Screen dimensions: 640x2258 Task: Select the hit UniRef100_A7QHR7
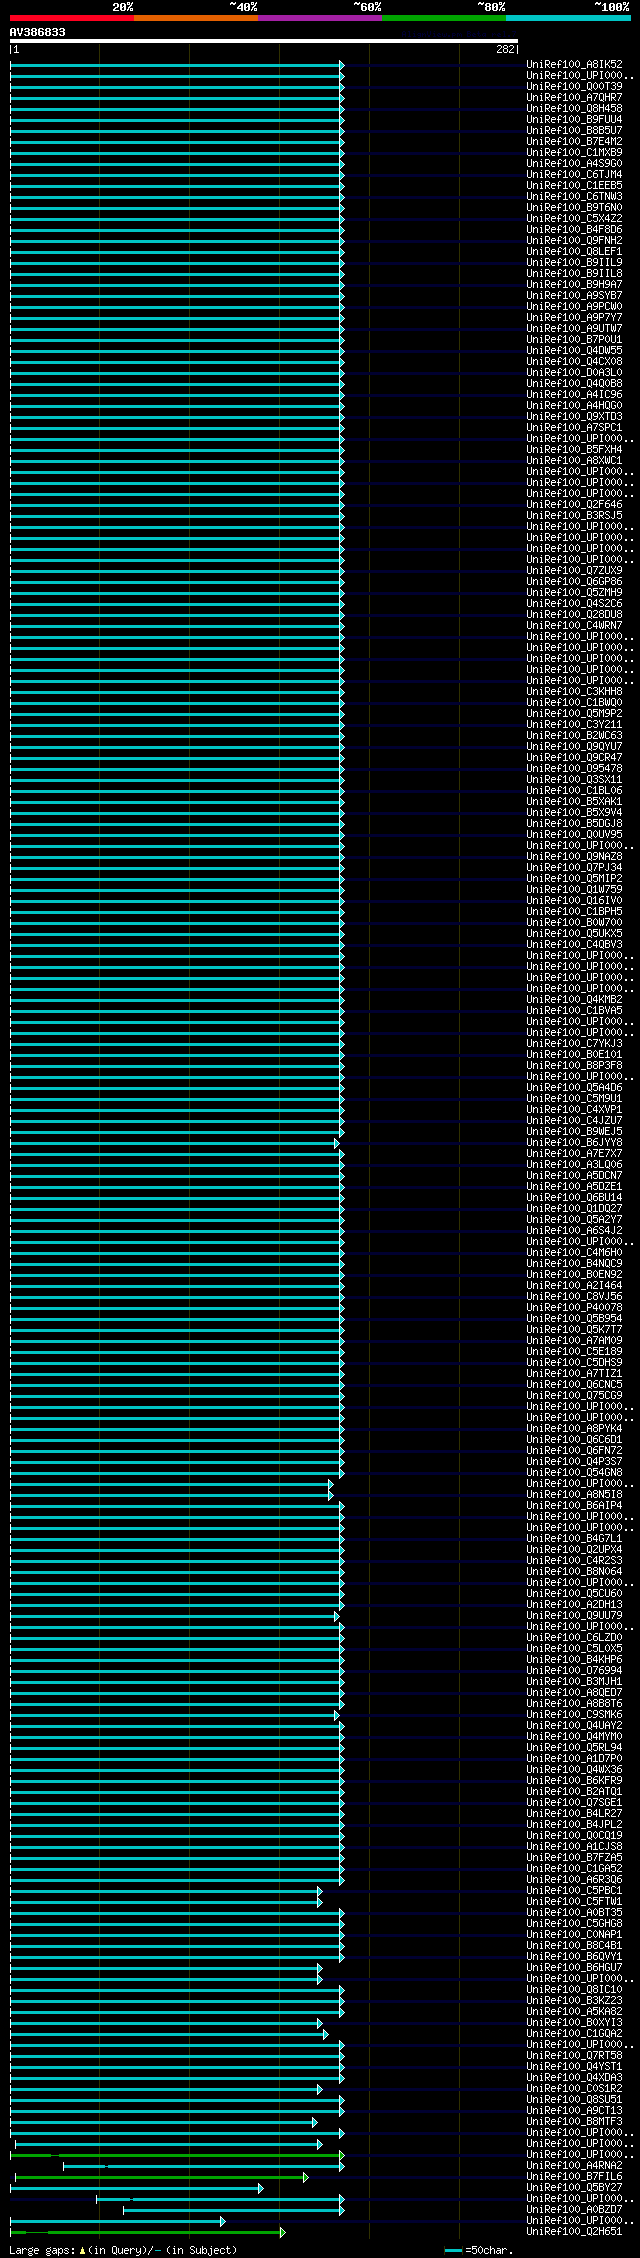574,98
